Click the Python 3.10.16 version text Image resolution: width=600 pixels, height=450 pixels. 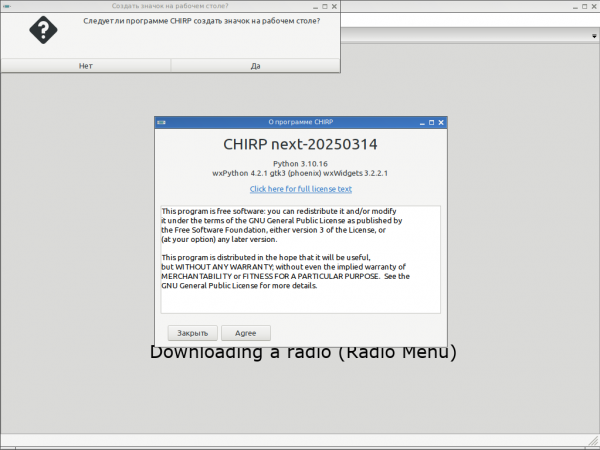[300, 164]
